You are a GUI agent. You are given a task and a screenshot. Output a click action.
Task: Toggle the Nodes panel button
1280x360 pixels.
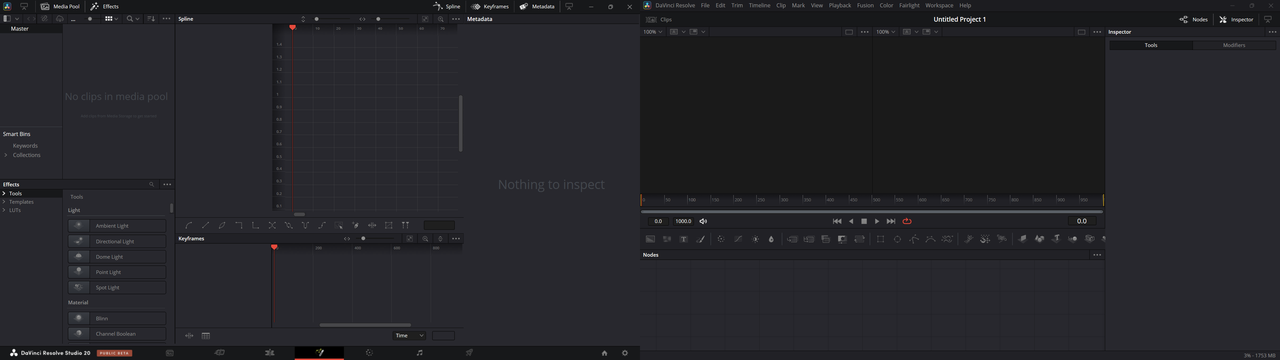[1194, 19]
